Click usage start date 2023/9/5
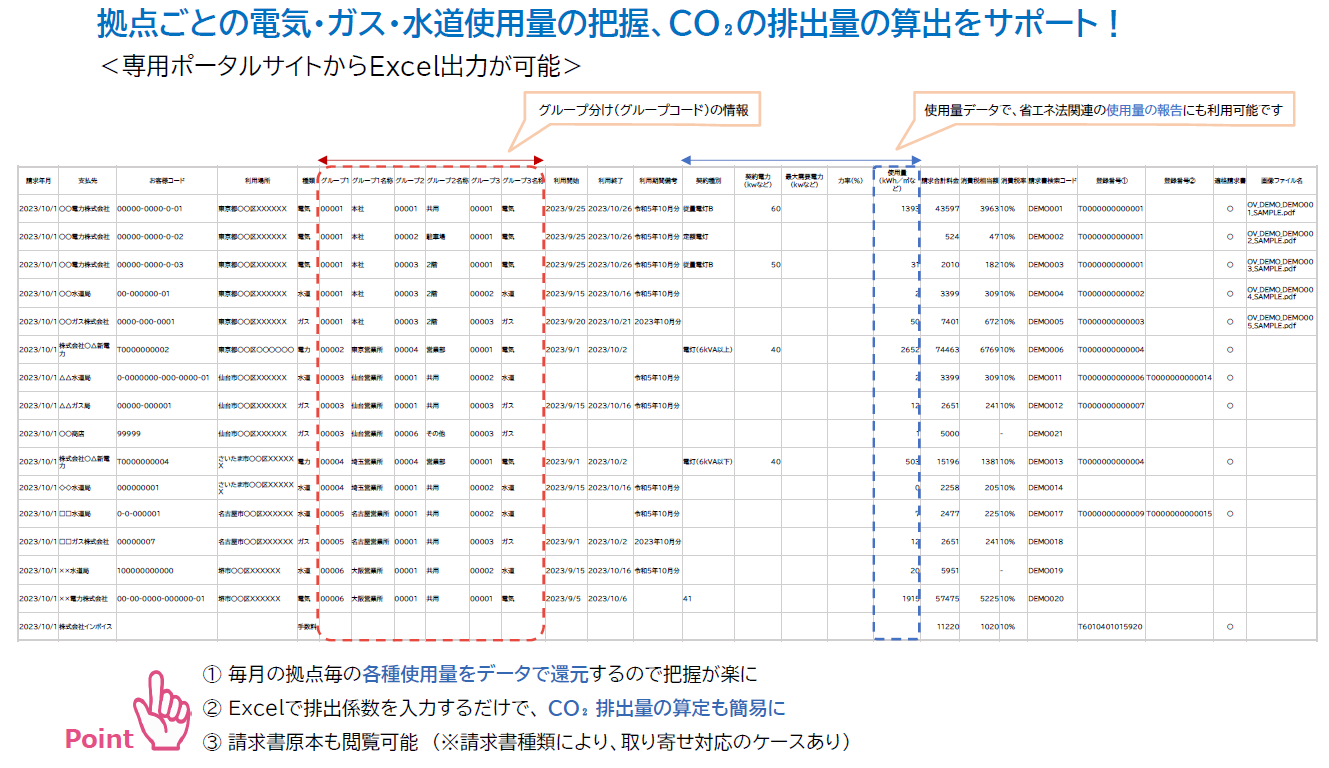 coord(563,599)
